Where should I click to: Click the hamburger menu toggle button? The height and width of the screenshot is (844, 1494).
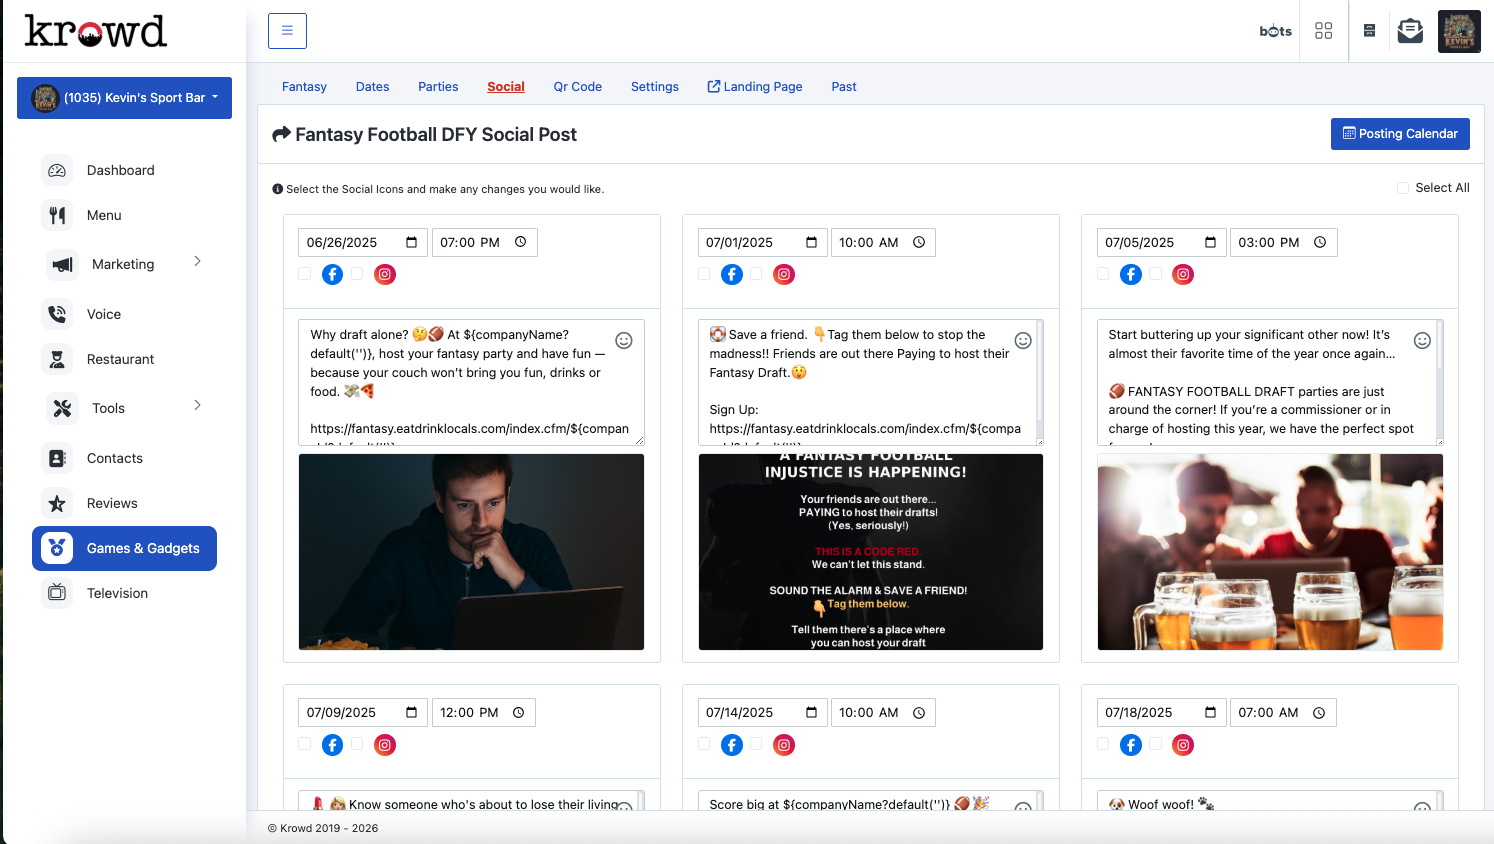[287, 31]
